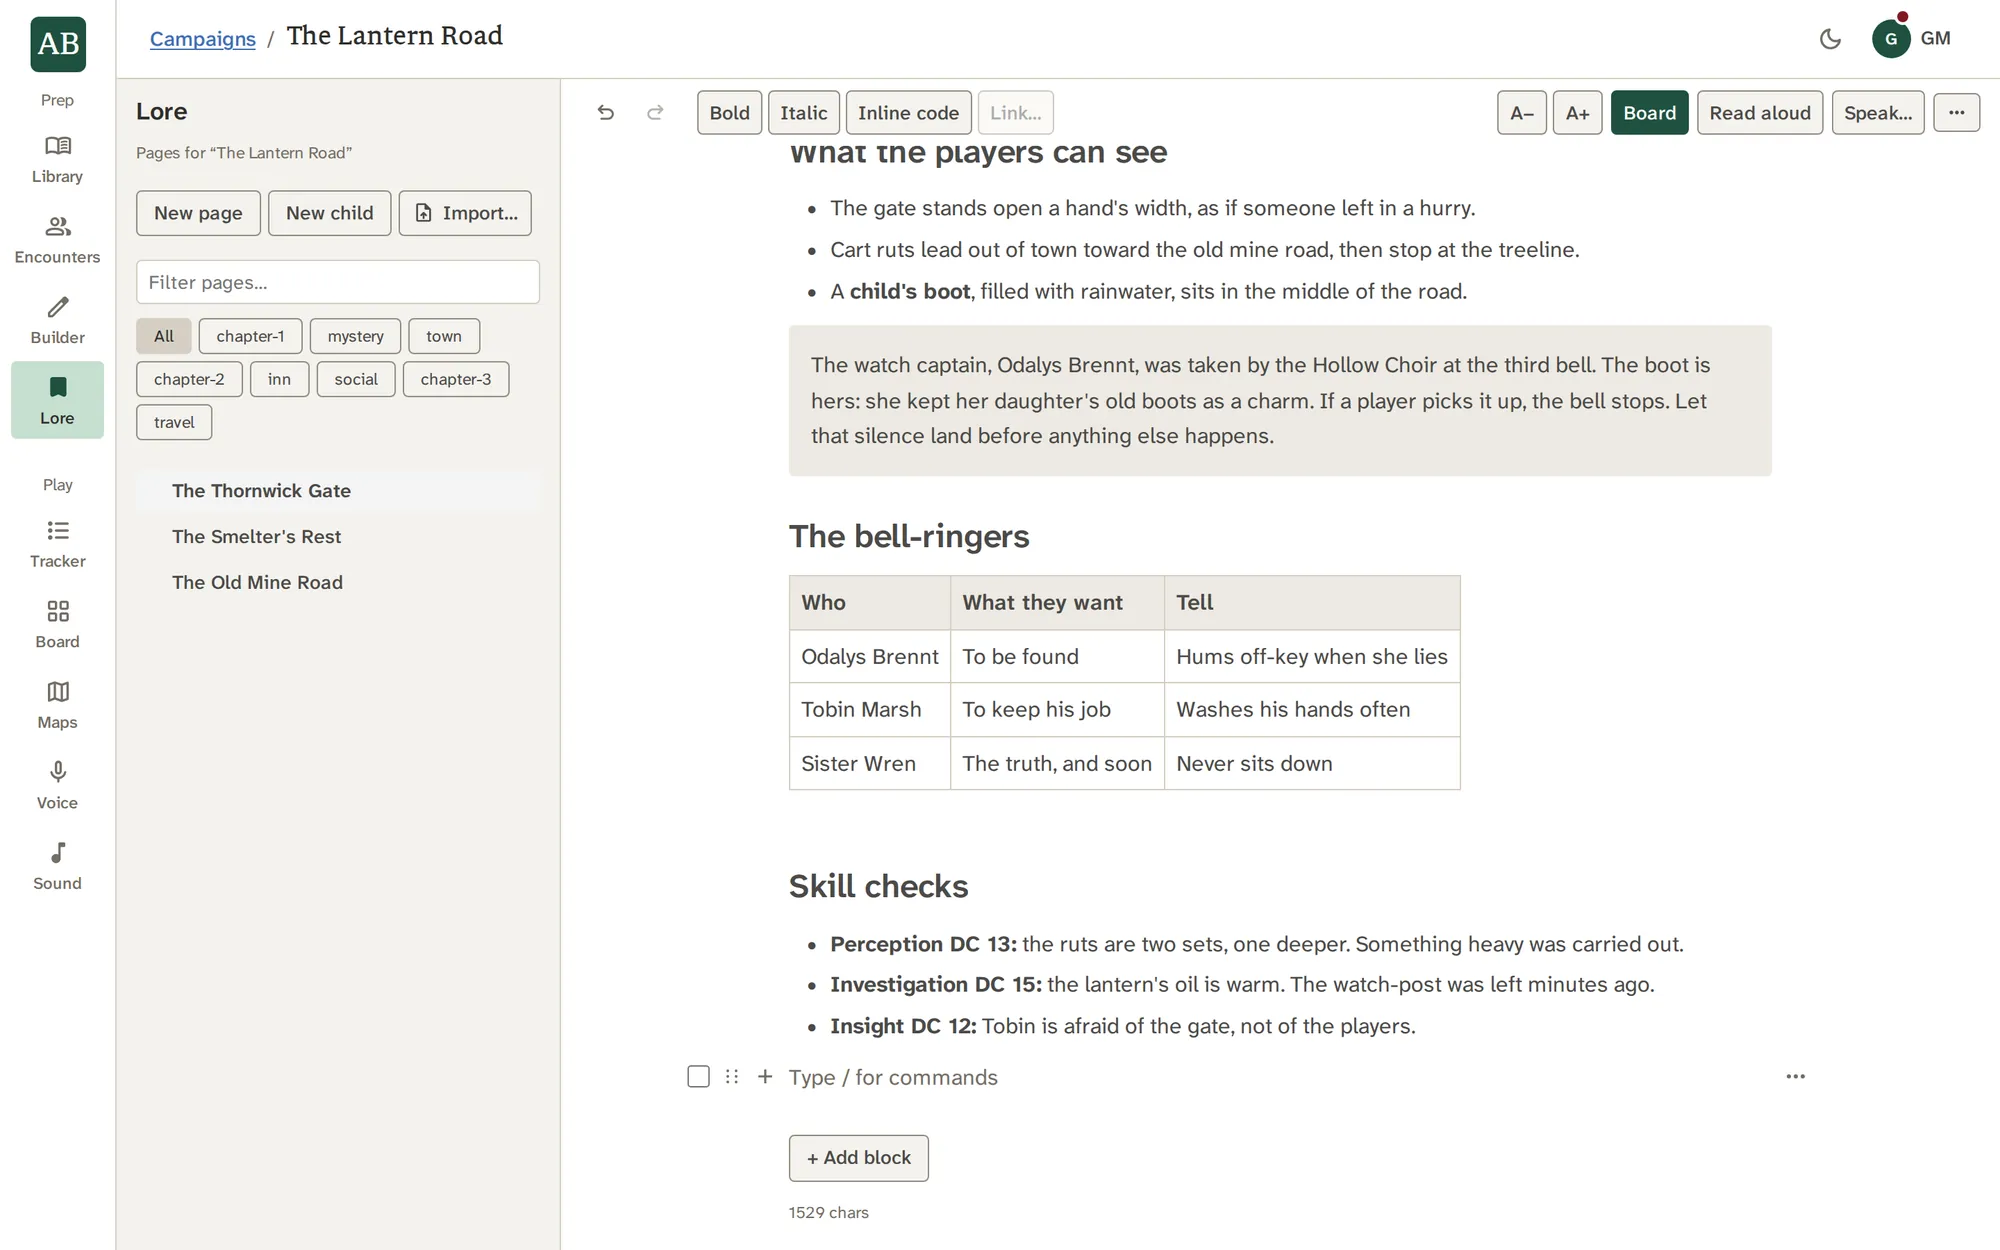This screenshot has height=1250, width=2000.
Task: Open the Import... dialog
Action: (465, 213)
